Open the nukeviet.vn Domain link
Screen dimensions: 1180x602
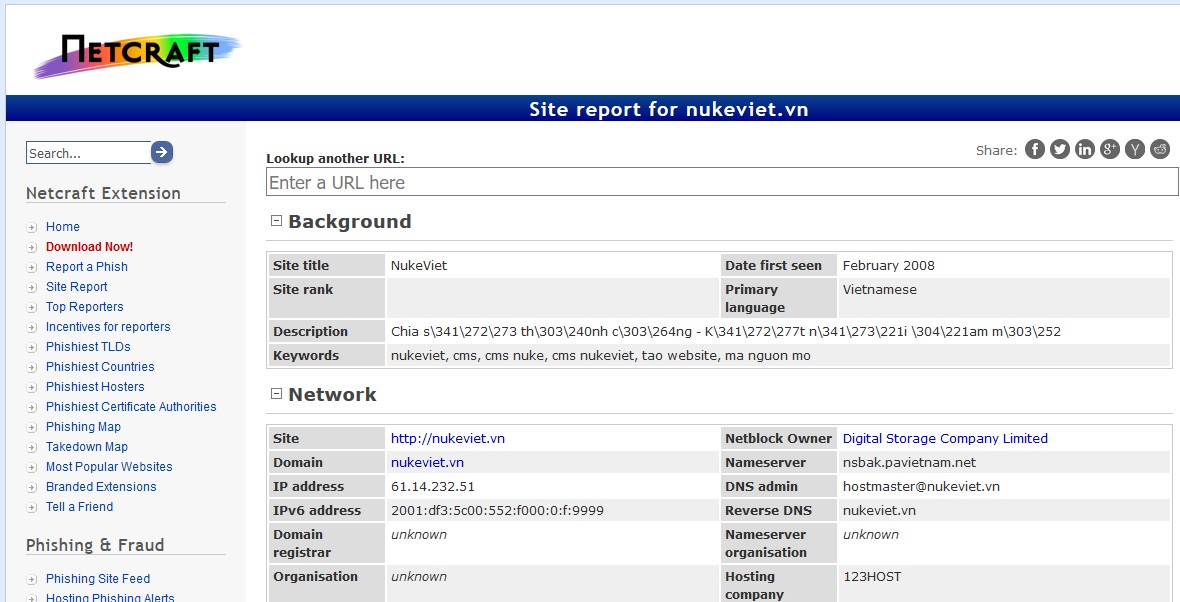pos(427,462)
